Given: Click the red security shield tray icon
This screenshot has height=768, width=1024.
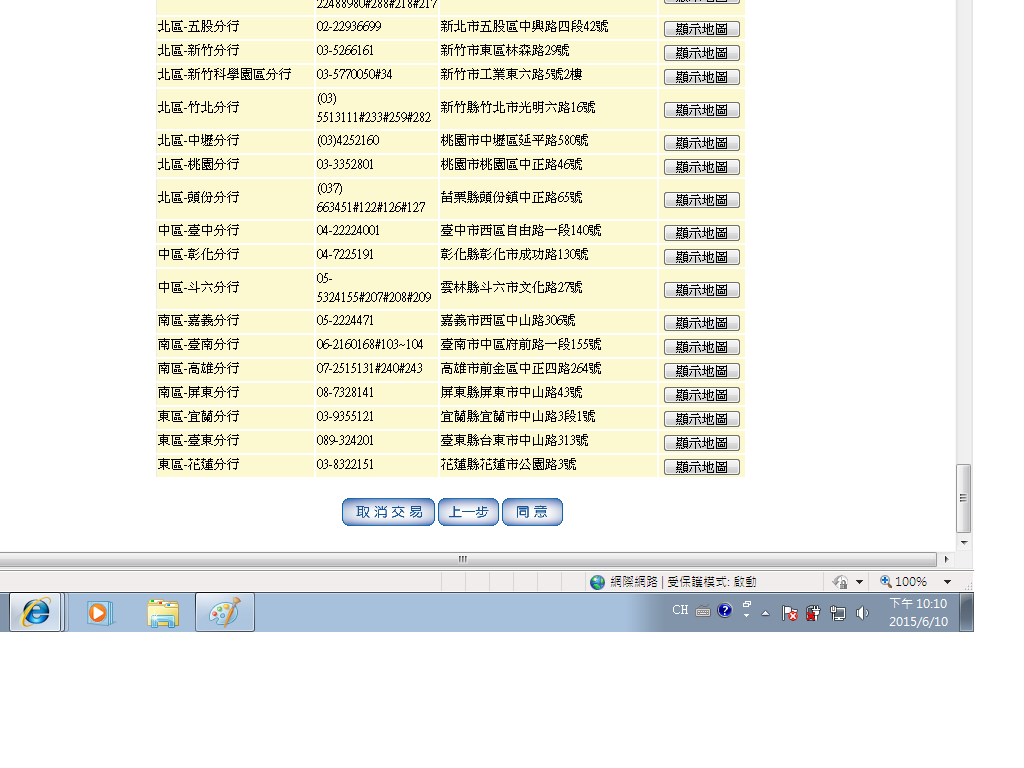Looking at the screenshot, I should [x=813, y=613].
